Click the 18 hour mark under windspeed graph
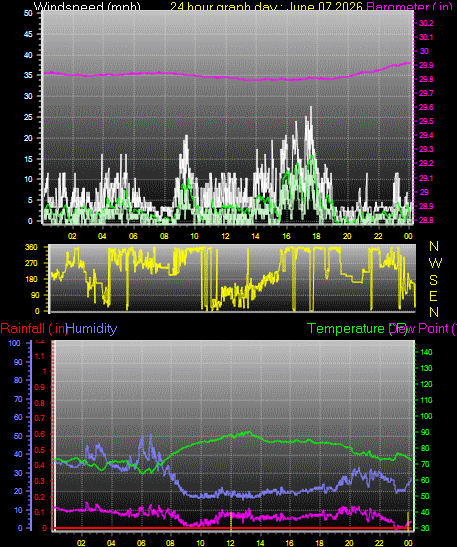Image resolution: width=457 pixels, height=547 pixels. 316,236
